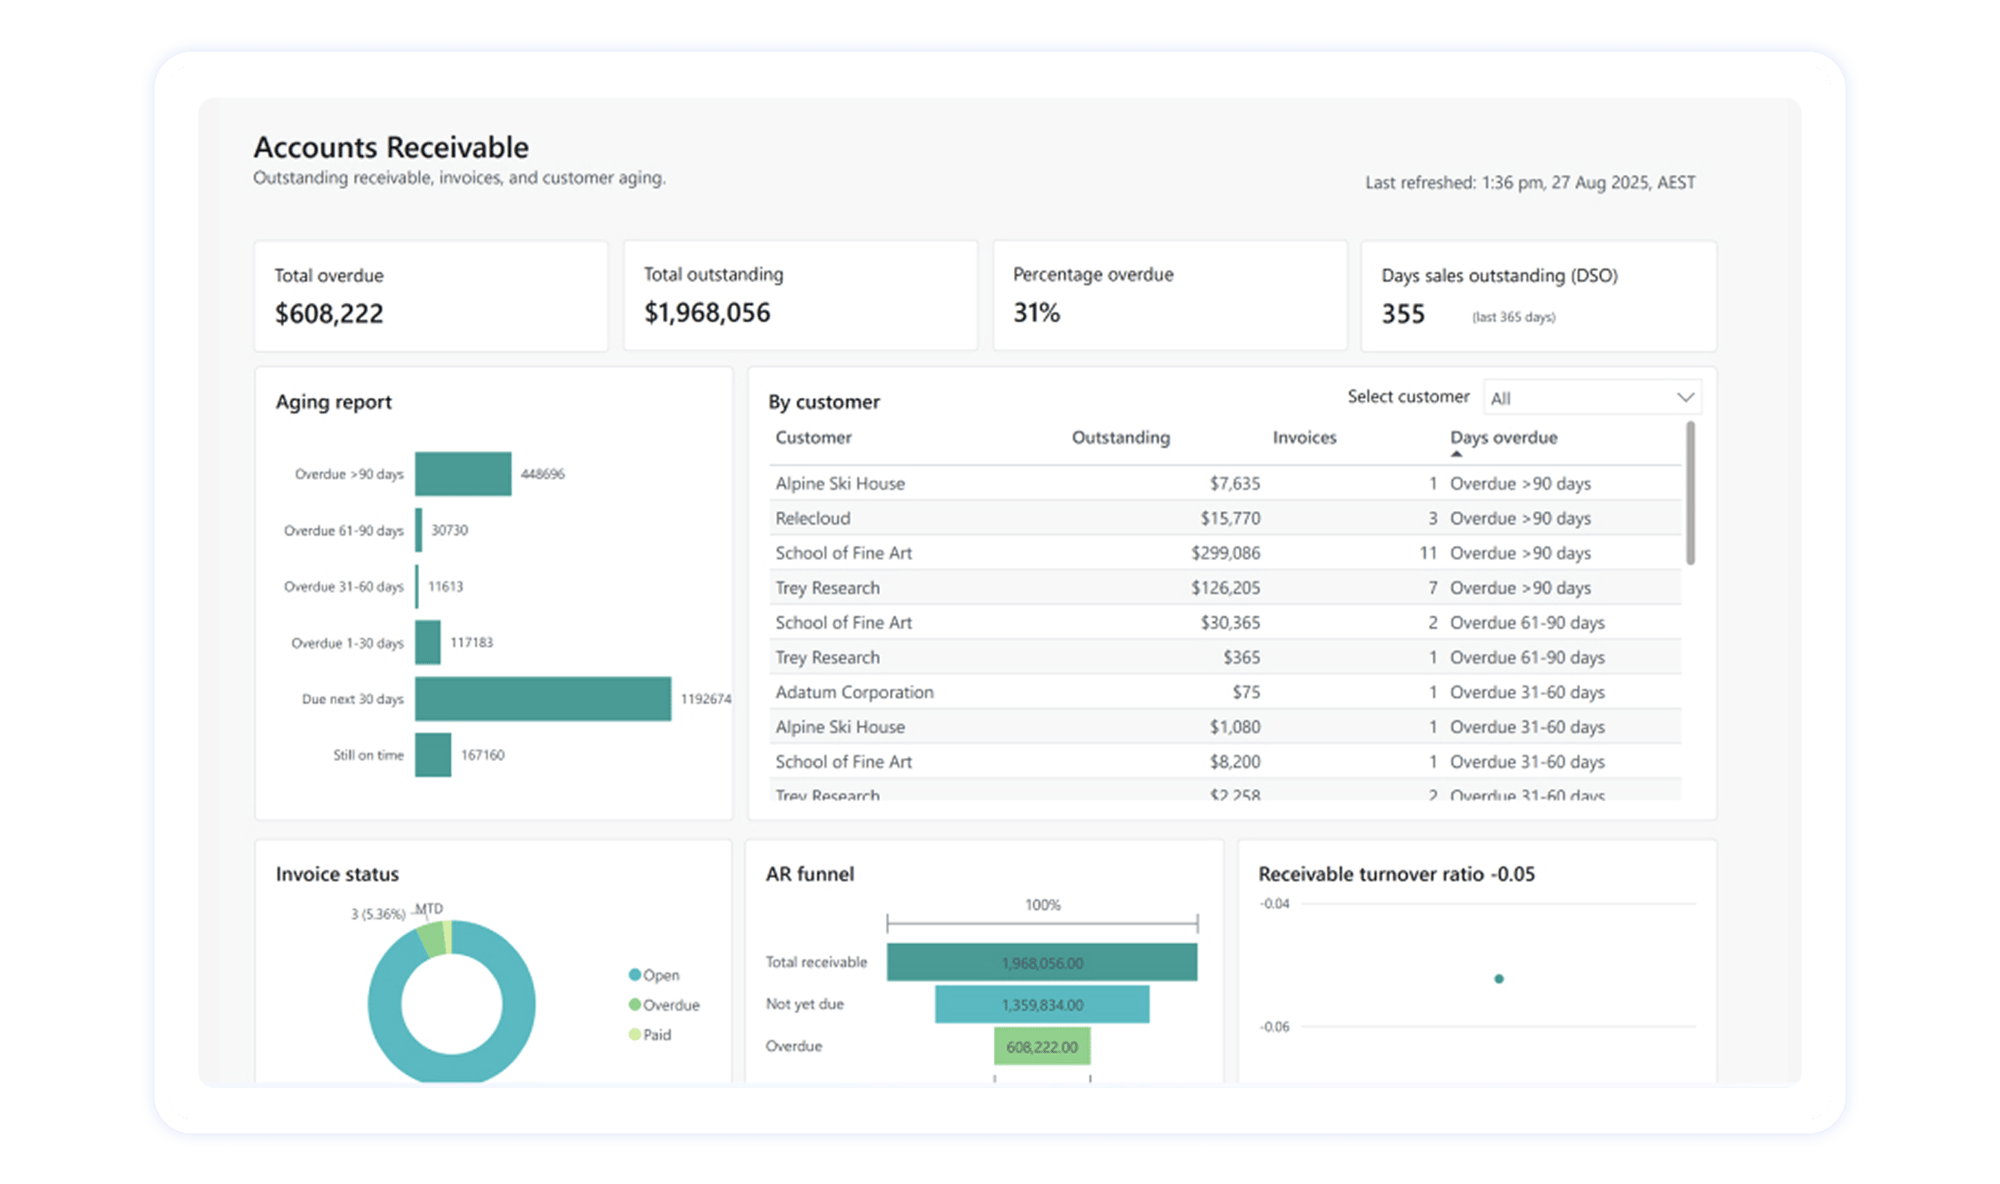
Task: Click the Overdue segment in the AR funnel
Action: coord(1043,1045)
